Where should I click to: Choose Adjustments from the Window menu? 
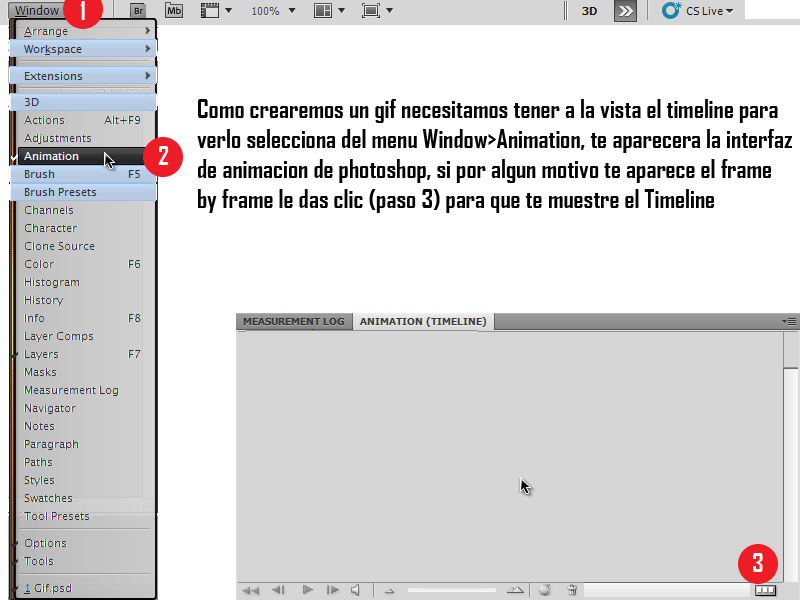83,138
